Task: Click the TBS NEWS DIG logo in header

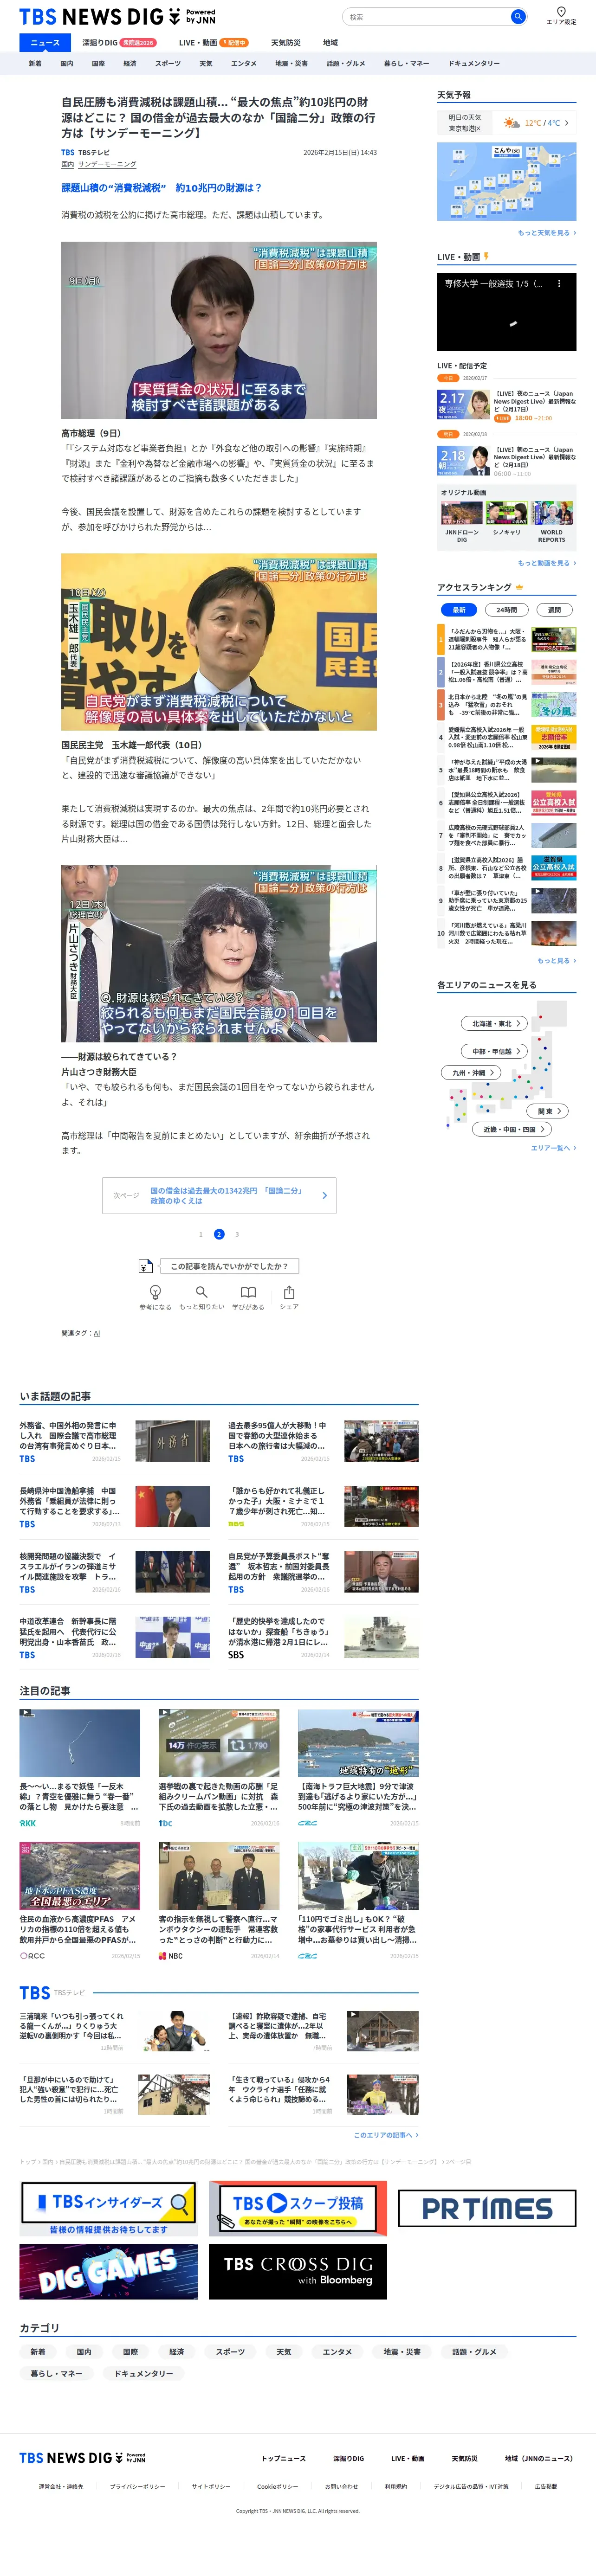Action: [117, 17]
